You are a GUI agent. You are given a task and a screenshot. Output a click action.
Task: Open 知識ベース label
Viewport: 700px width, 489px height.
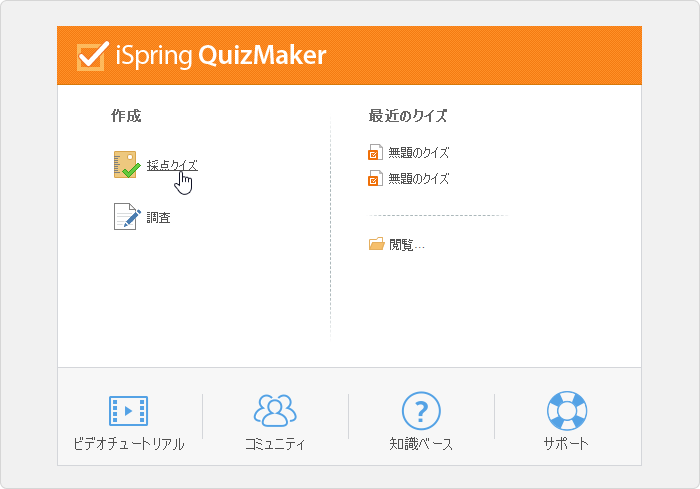[x=421, y=444]
